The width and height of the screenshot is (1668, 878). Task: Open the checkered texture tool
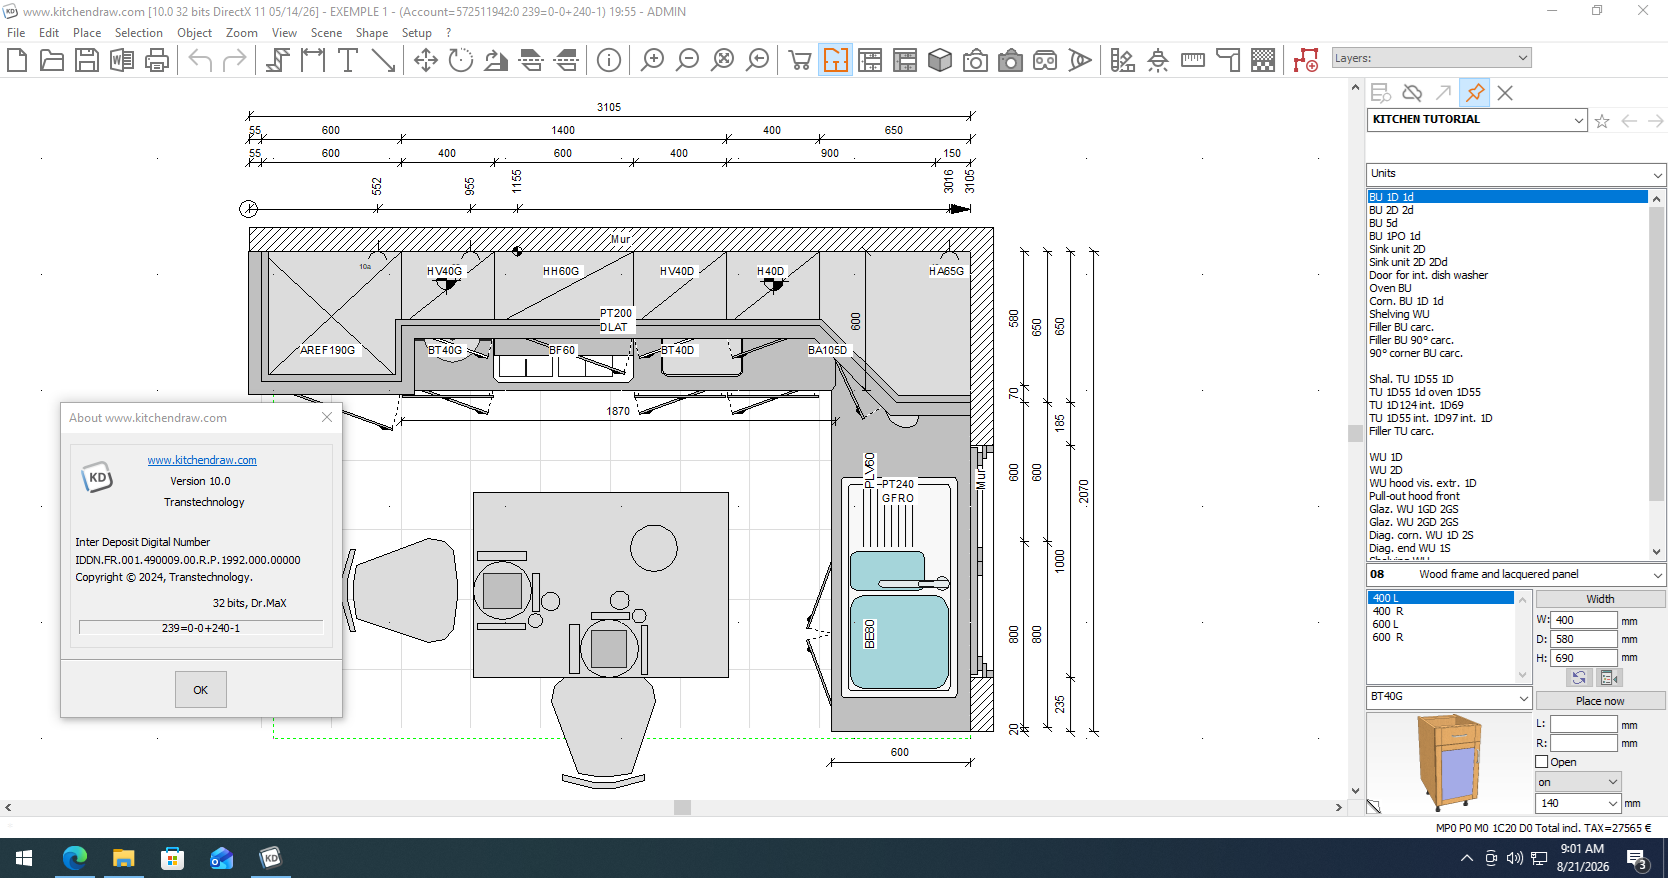[1263, 60]
